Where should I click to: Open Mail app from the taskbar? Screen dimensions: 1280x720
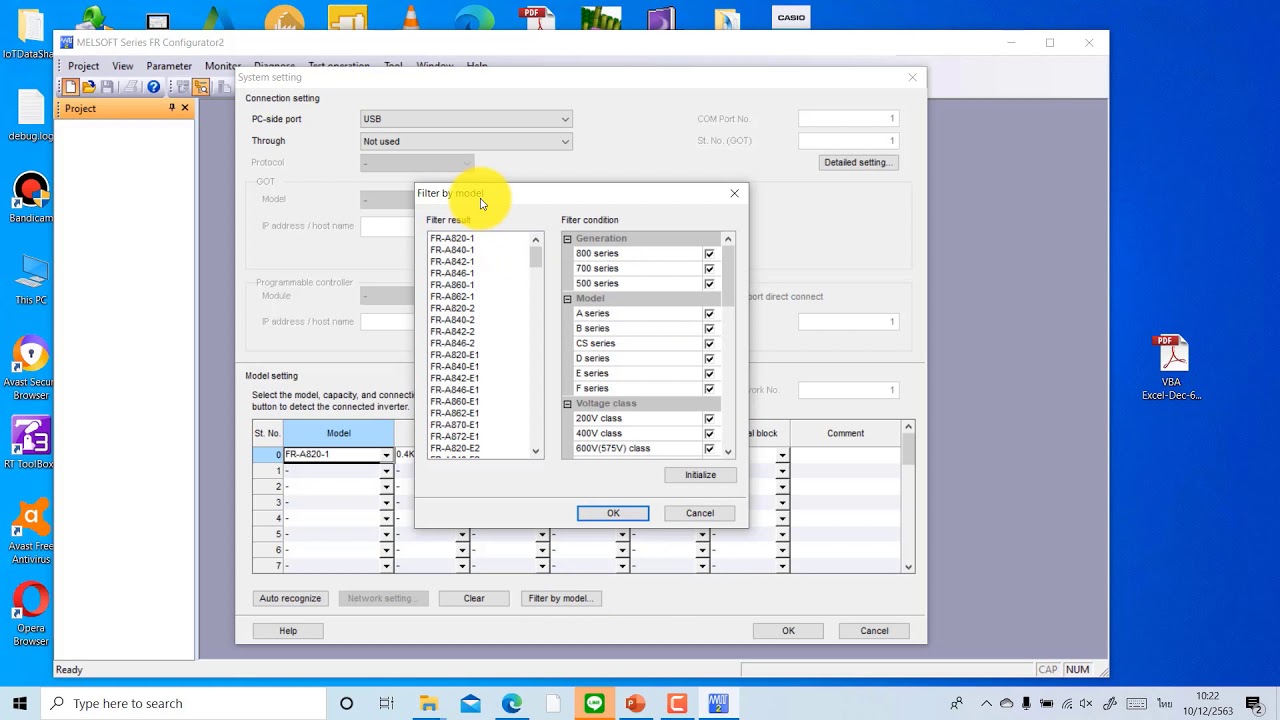470,704
